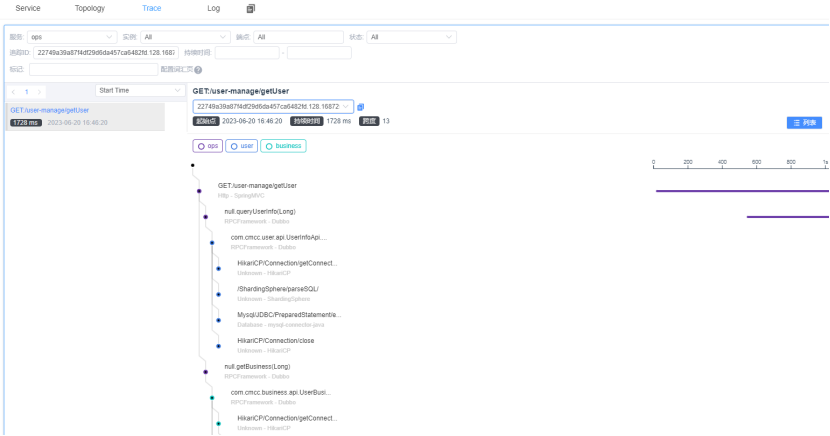Click the help icon beside the tag field
The width and height of the screenshot is (830, 436).
click(198, 70)
